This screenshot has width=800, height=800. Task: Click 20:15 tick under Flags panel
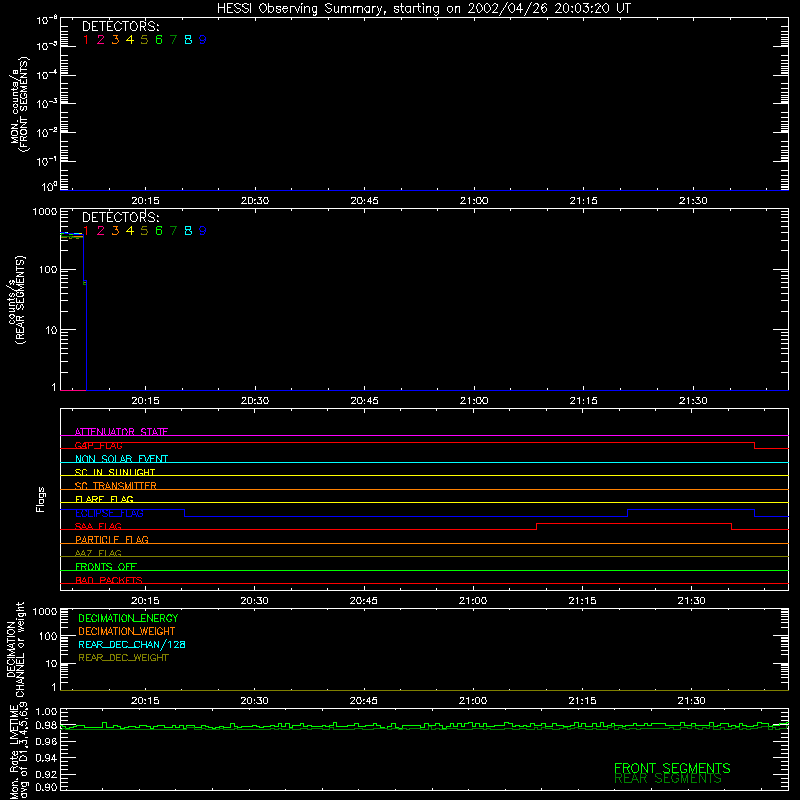(145, 601)
